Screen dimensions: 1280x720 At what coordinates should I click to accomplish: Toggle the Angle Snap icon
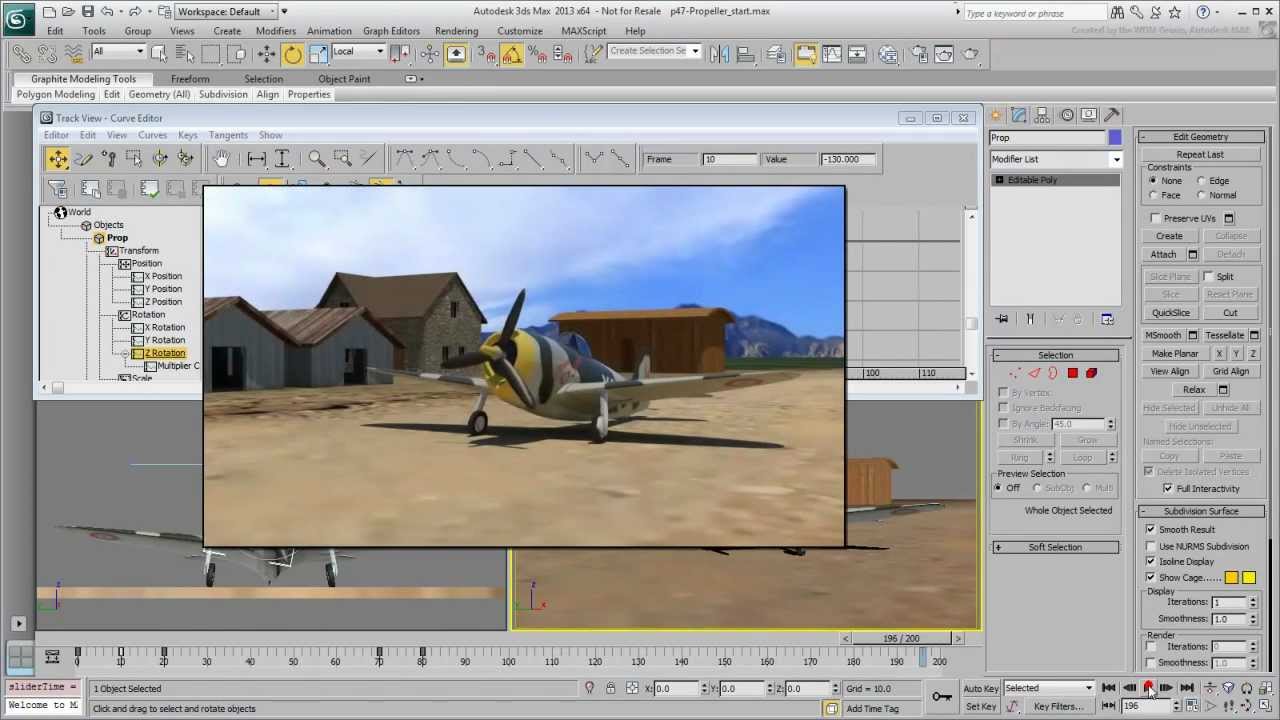pyautogui.click(x=511, y=54)
